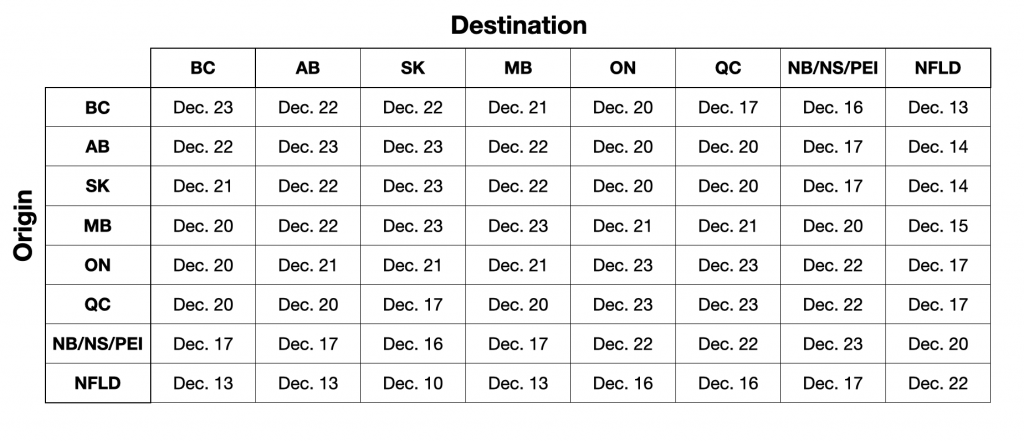Select MB to NFLD cell Dec. 15
1024x441 pixels.
(x=938, y=225)
